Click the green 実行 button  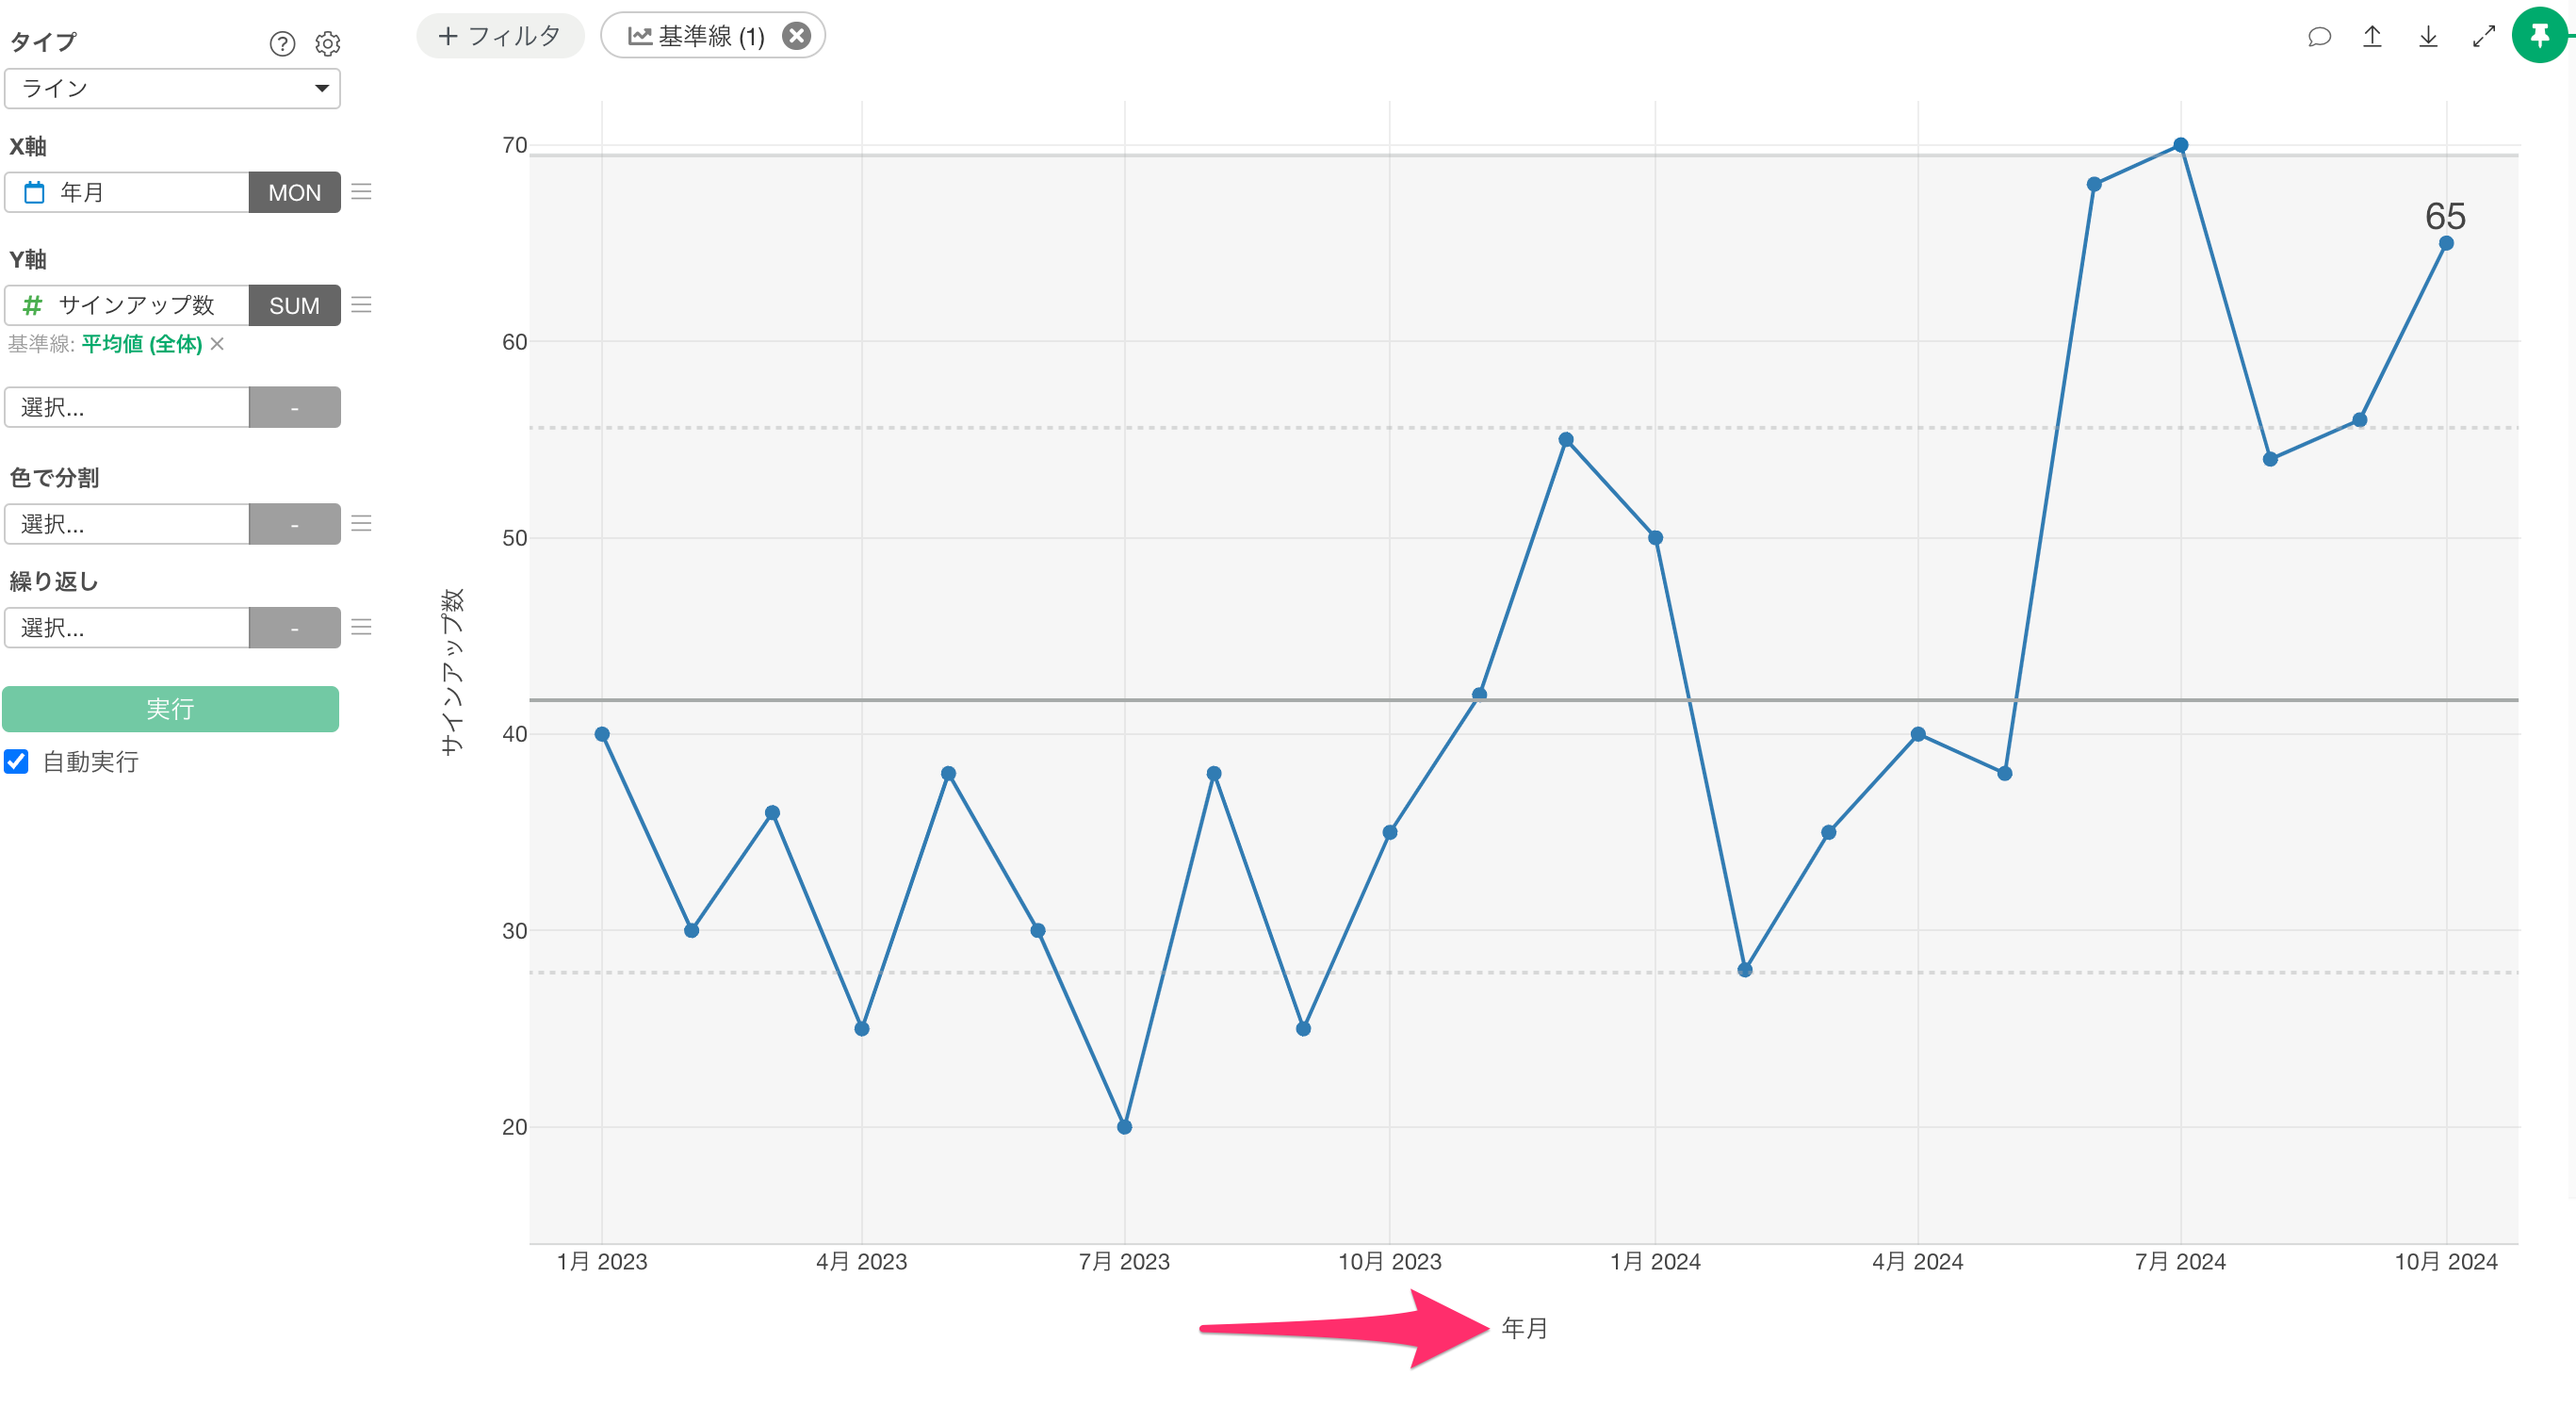tap(170, 709)
